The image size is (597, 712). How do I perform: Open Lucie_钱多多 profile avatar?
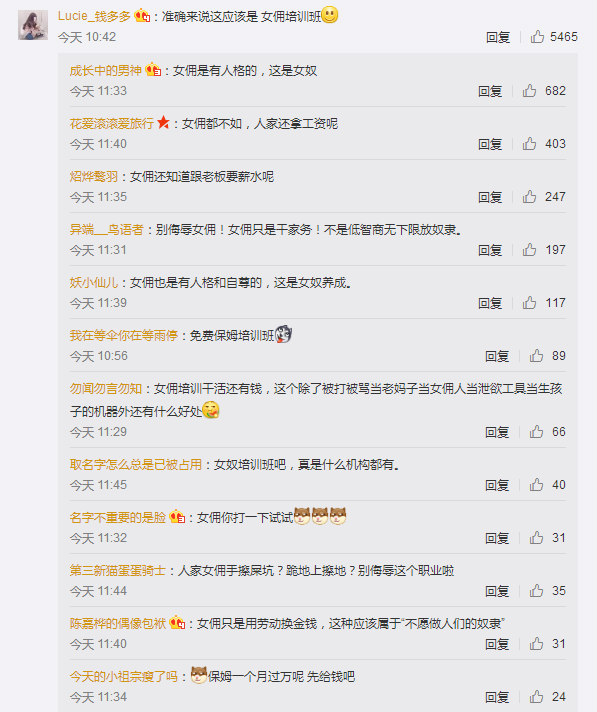pos(33,25)
